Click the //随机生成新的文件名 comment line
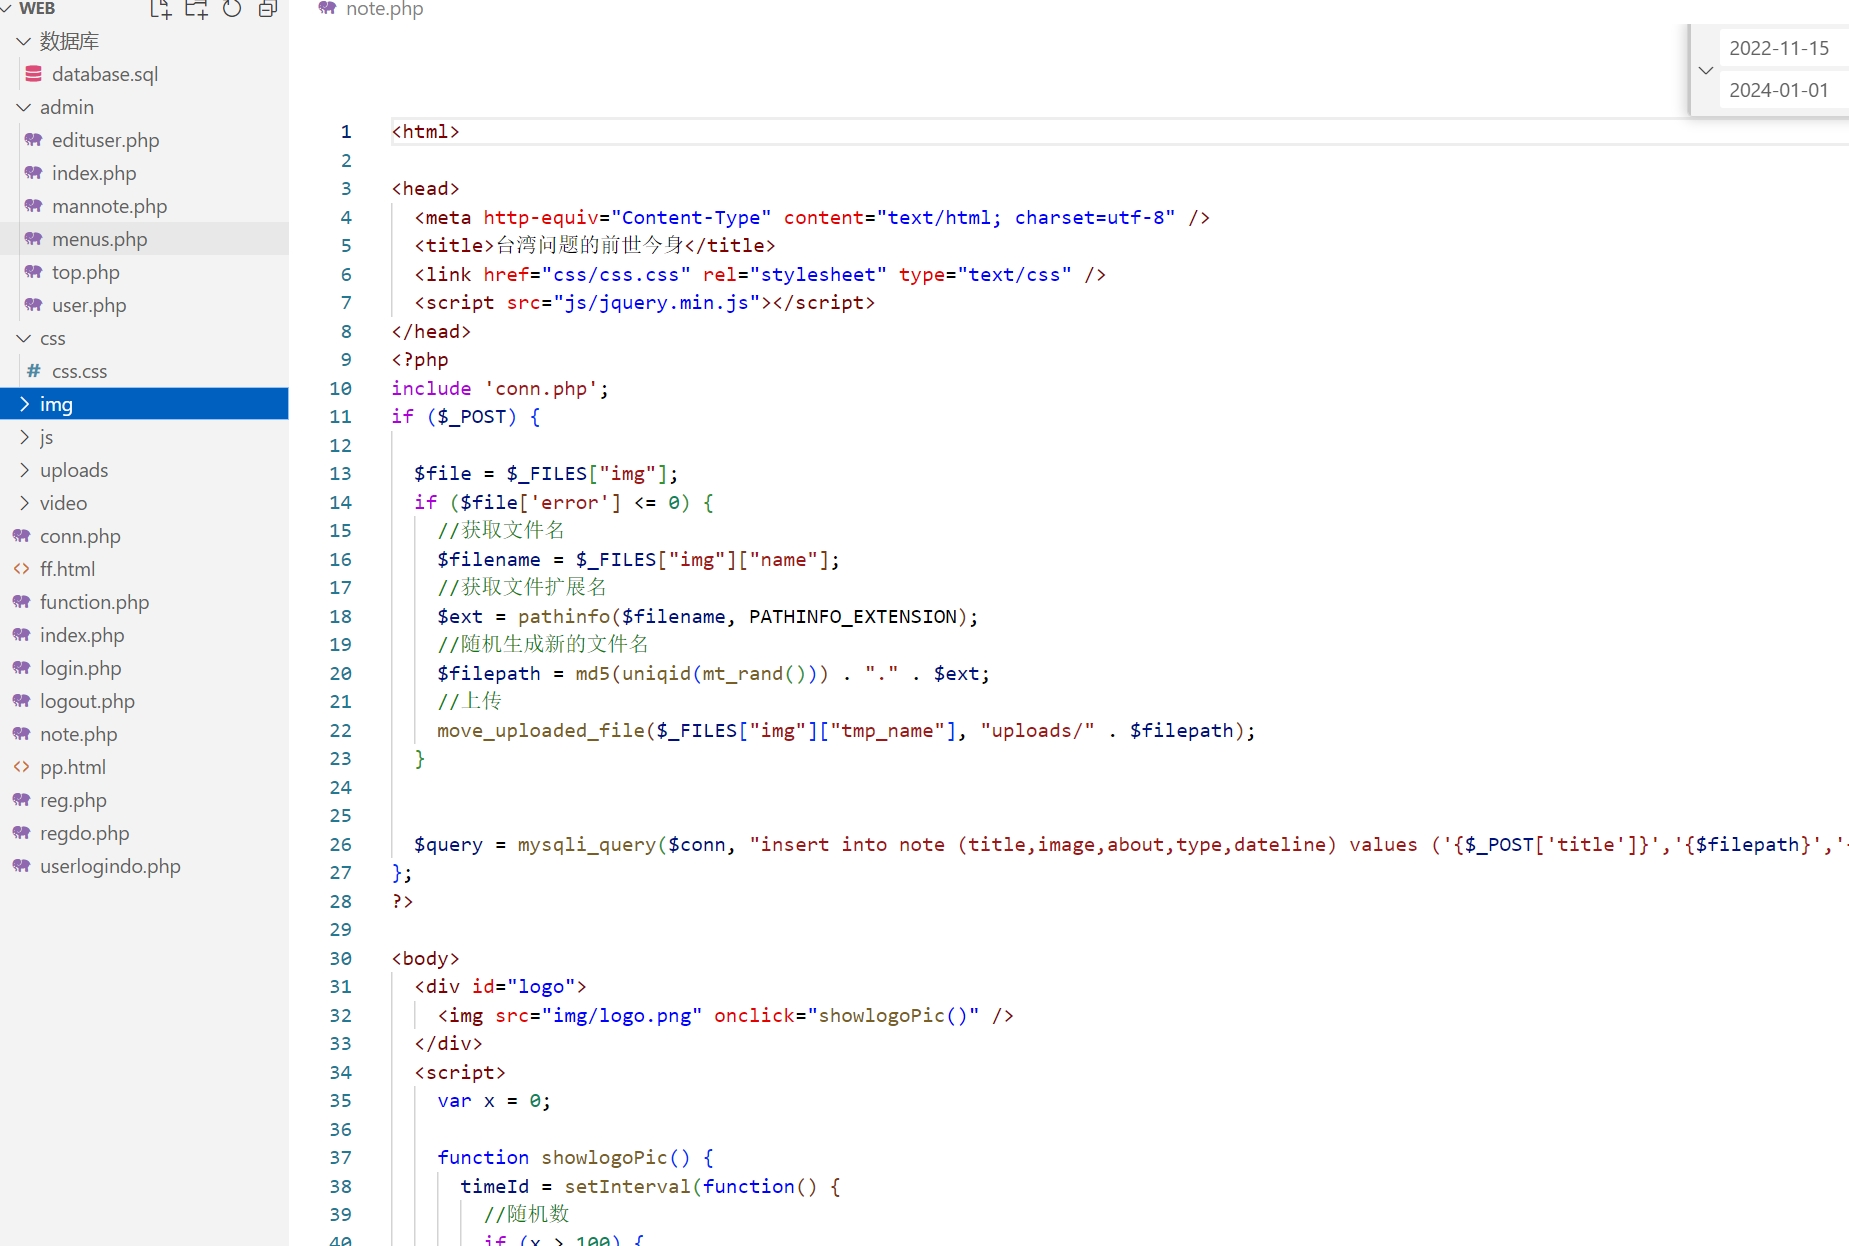 coord(543,645)
